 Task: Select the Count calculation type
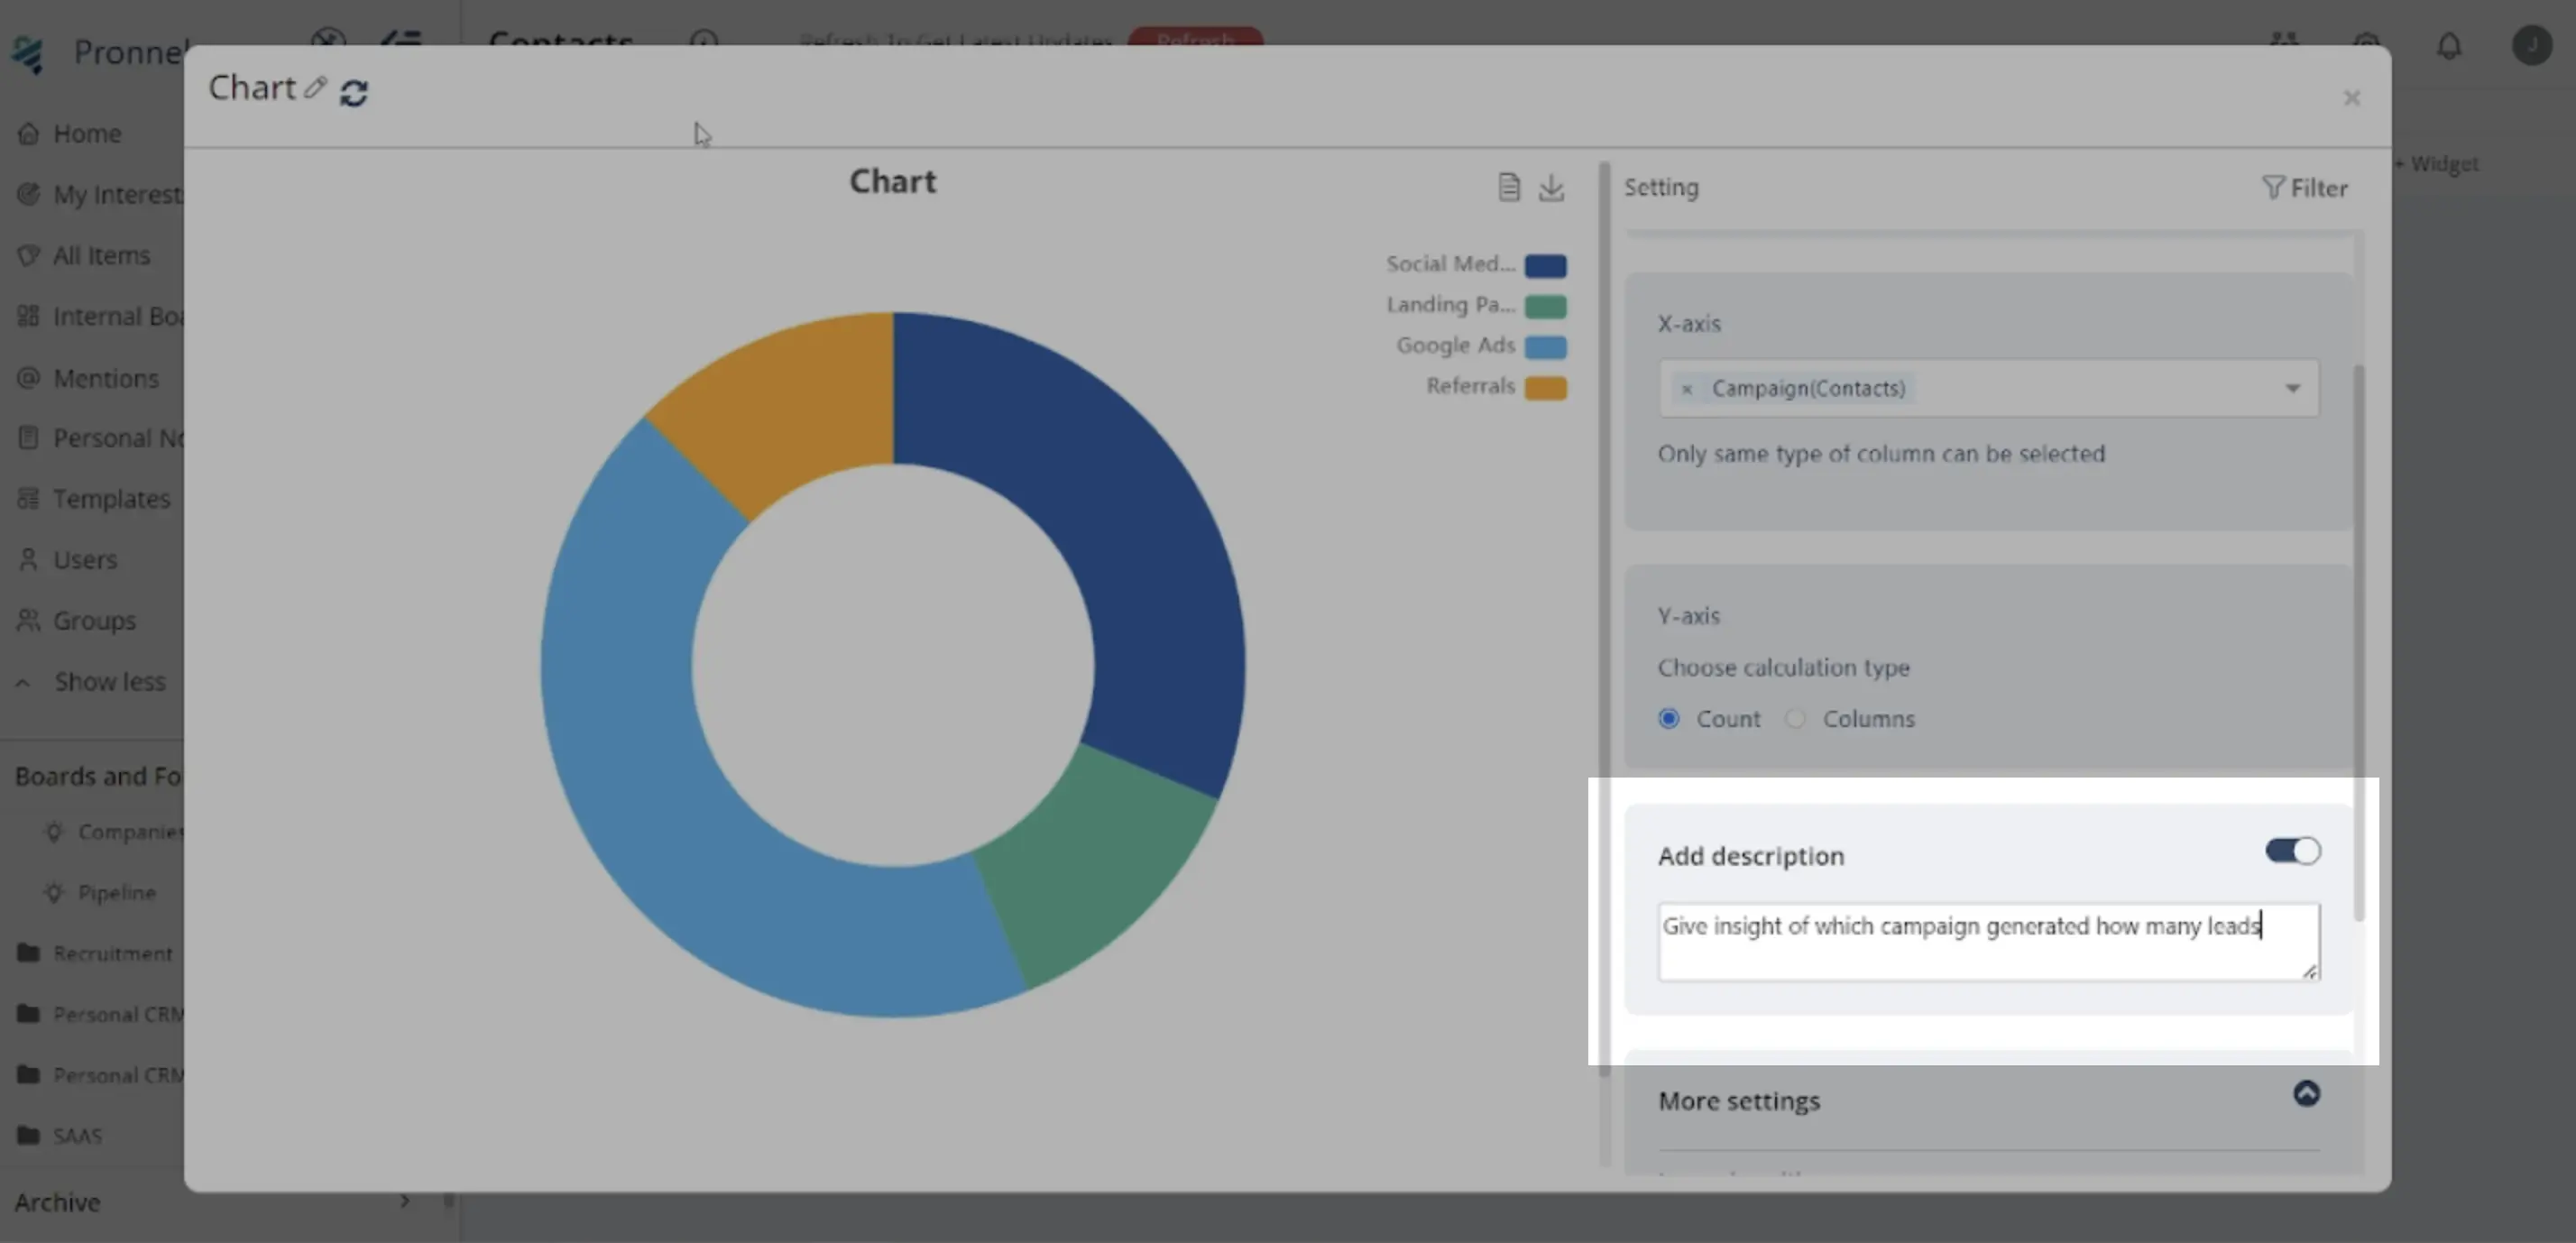[1669, 719]
